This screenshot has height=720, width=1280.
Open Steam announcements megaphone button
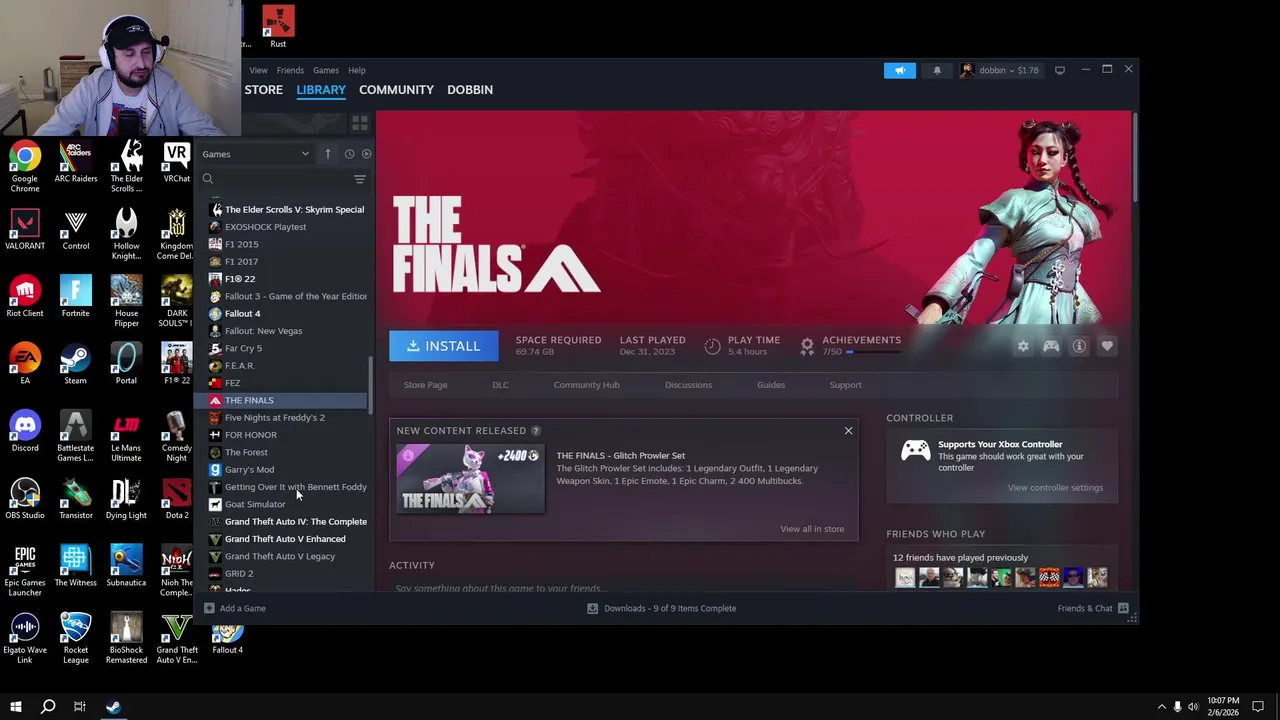tap(899, 70)
